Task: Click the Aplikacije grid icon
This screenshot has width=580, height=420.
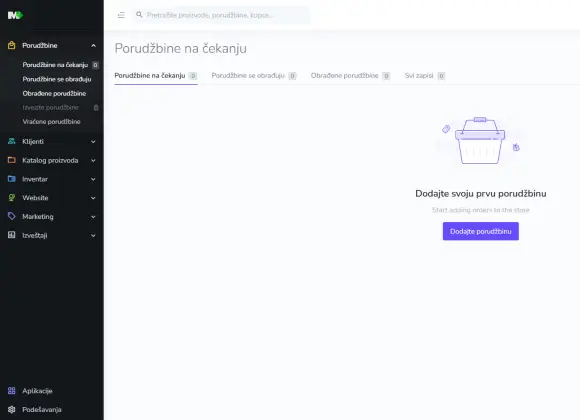Action: pyautogui.click(x=11, y=391)
